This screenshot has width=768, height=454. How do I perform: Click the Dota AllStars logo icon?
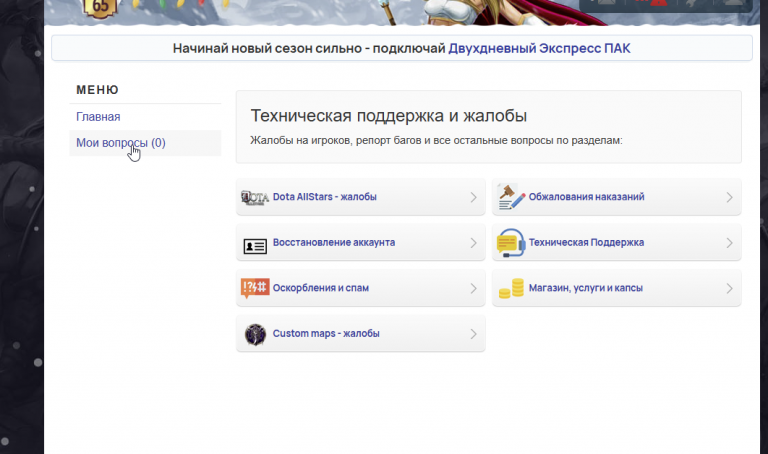255,197
